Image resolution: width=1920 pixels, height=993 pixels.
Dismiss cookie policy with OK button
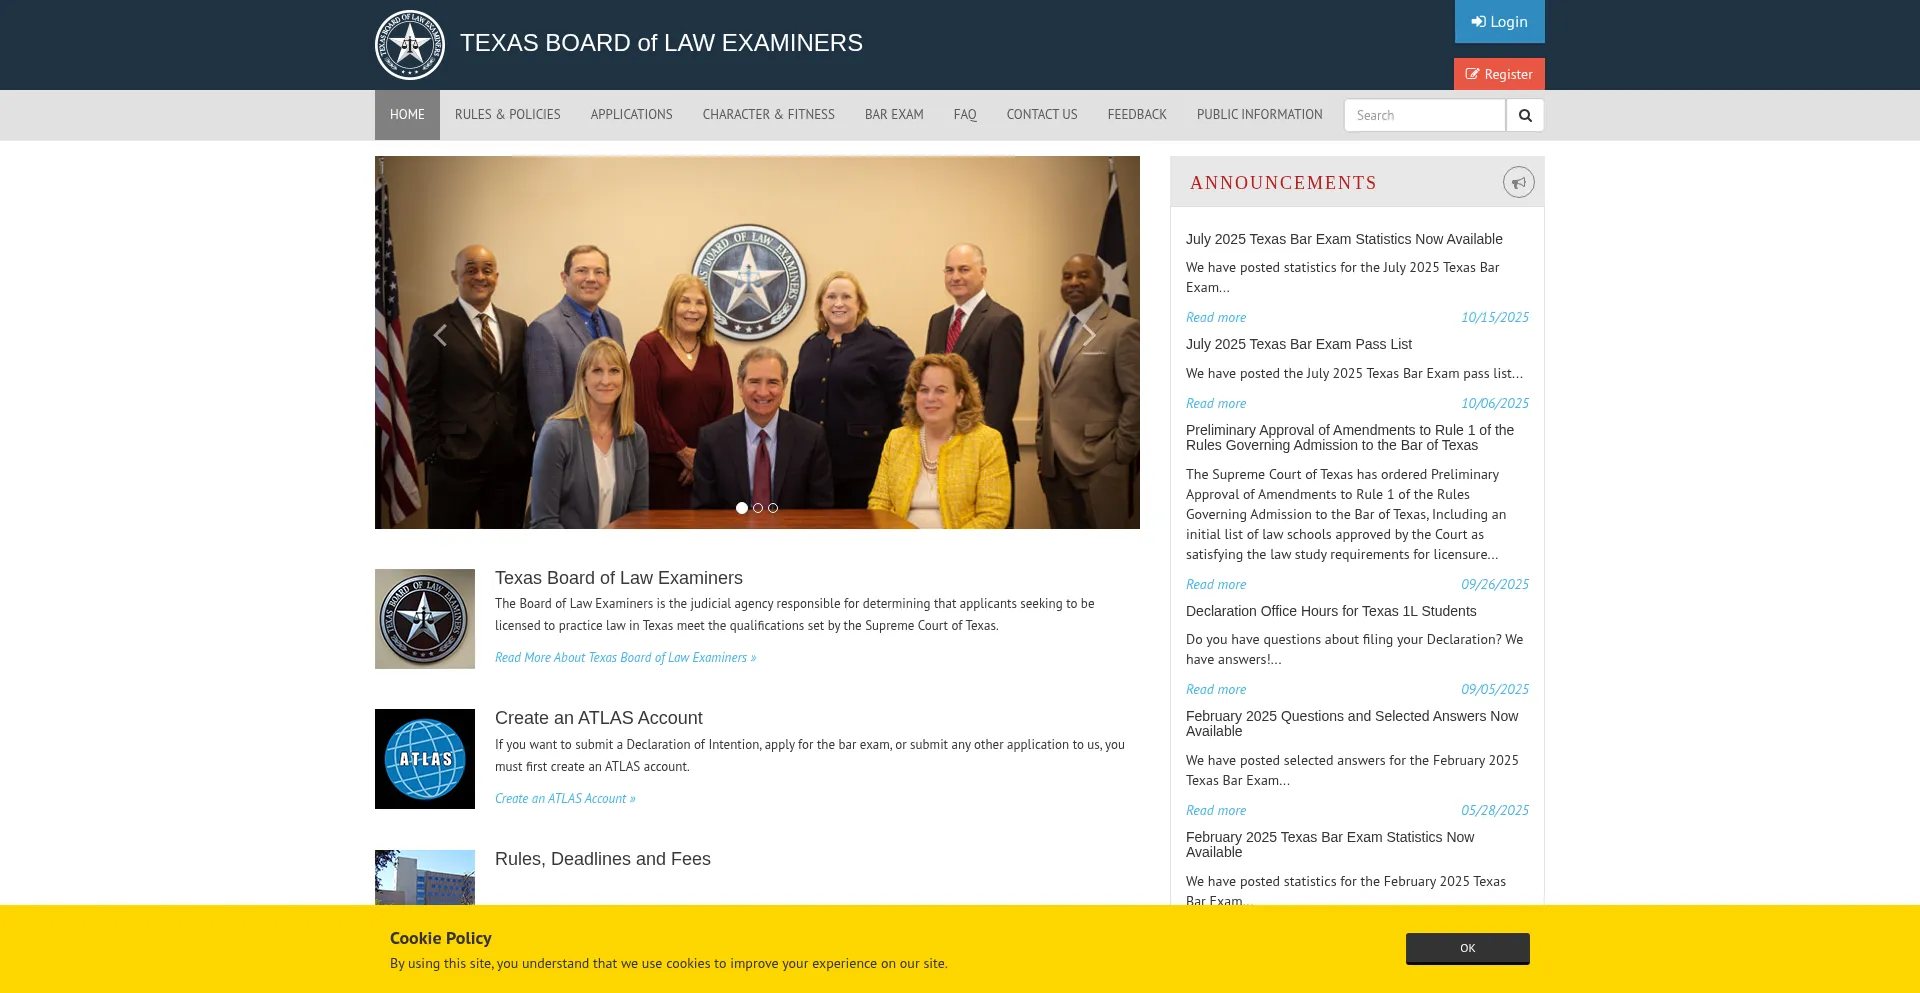(x=1467, y=948)
